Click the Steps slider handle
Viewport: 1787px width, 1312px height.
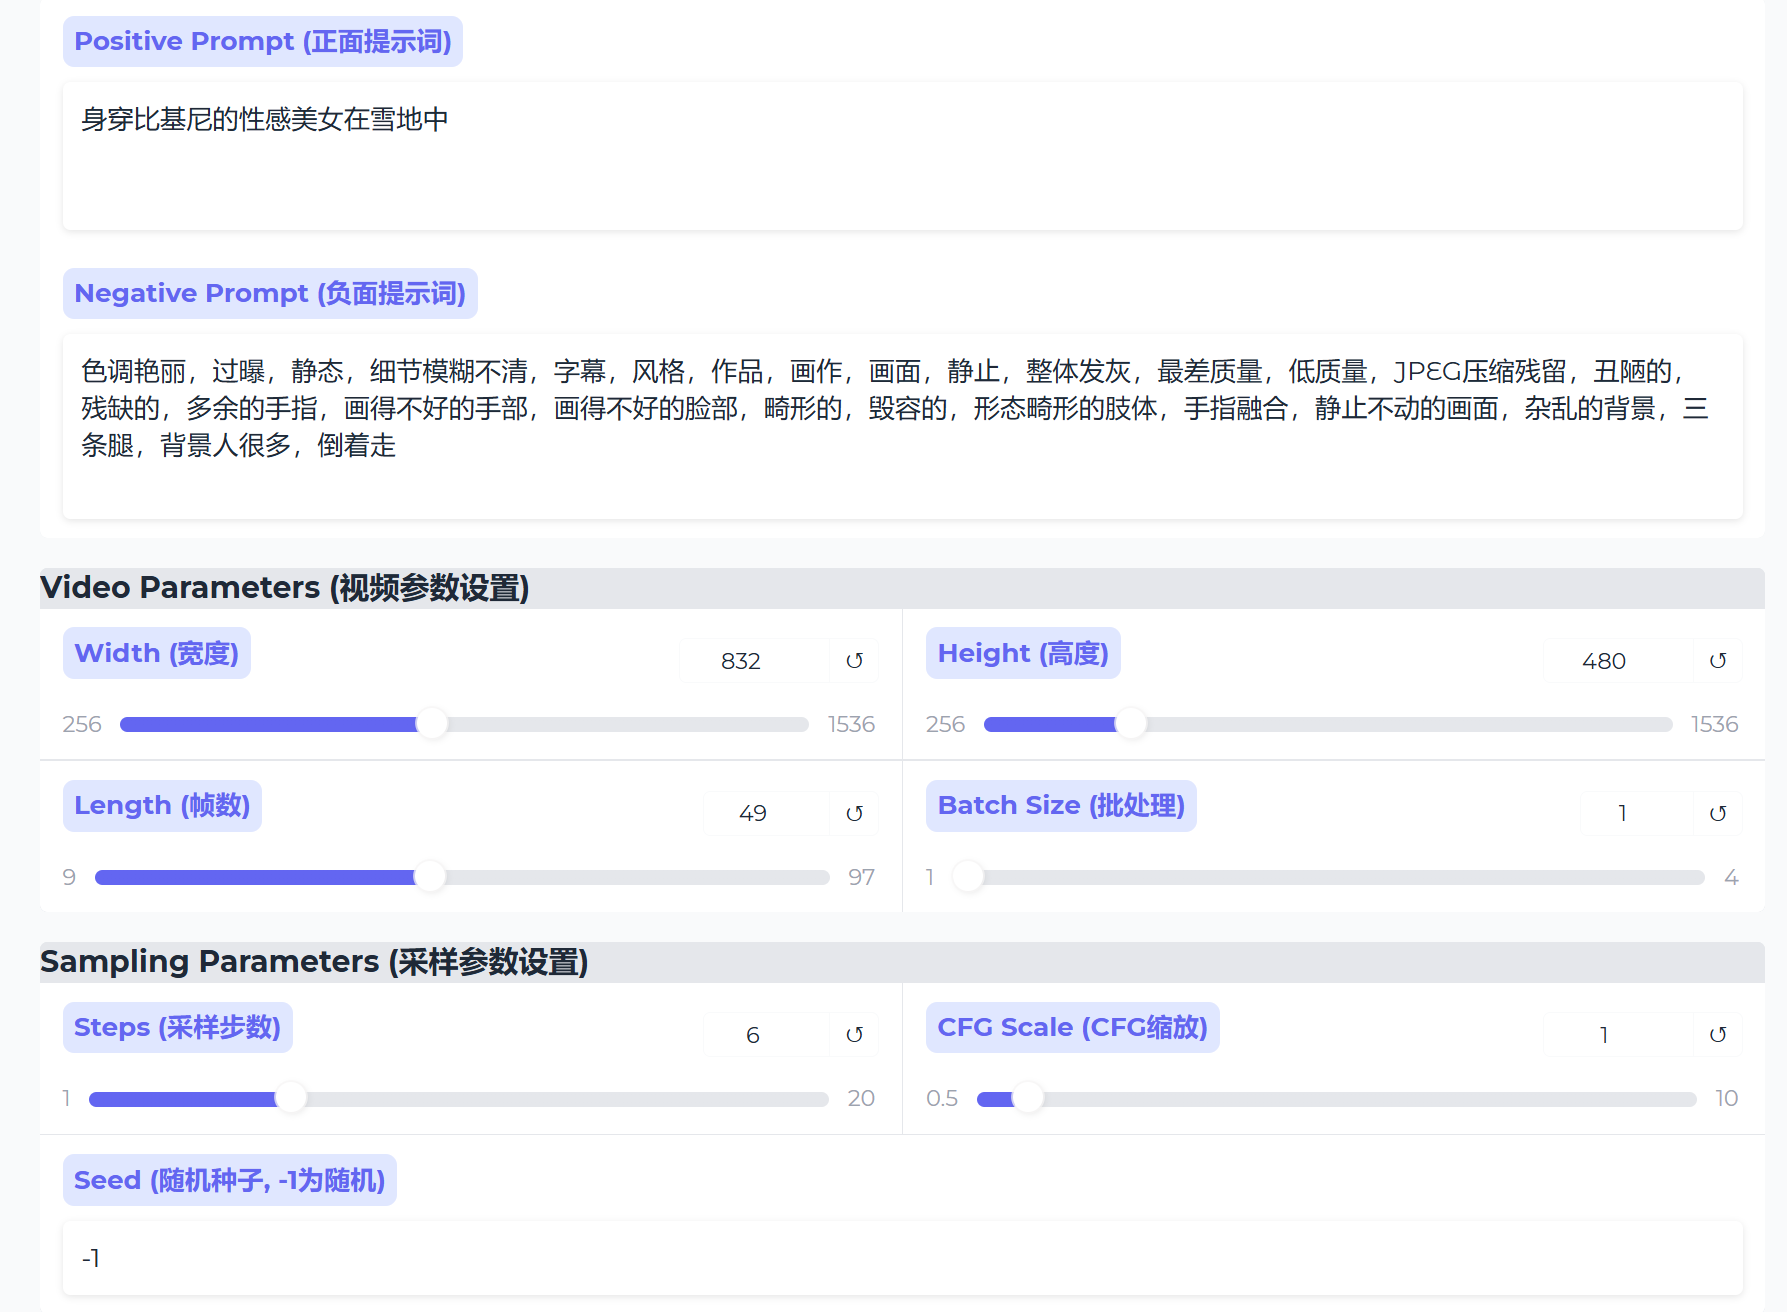(x=293, y=1097)
